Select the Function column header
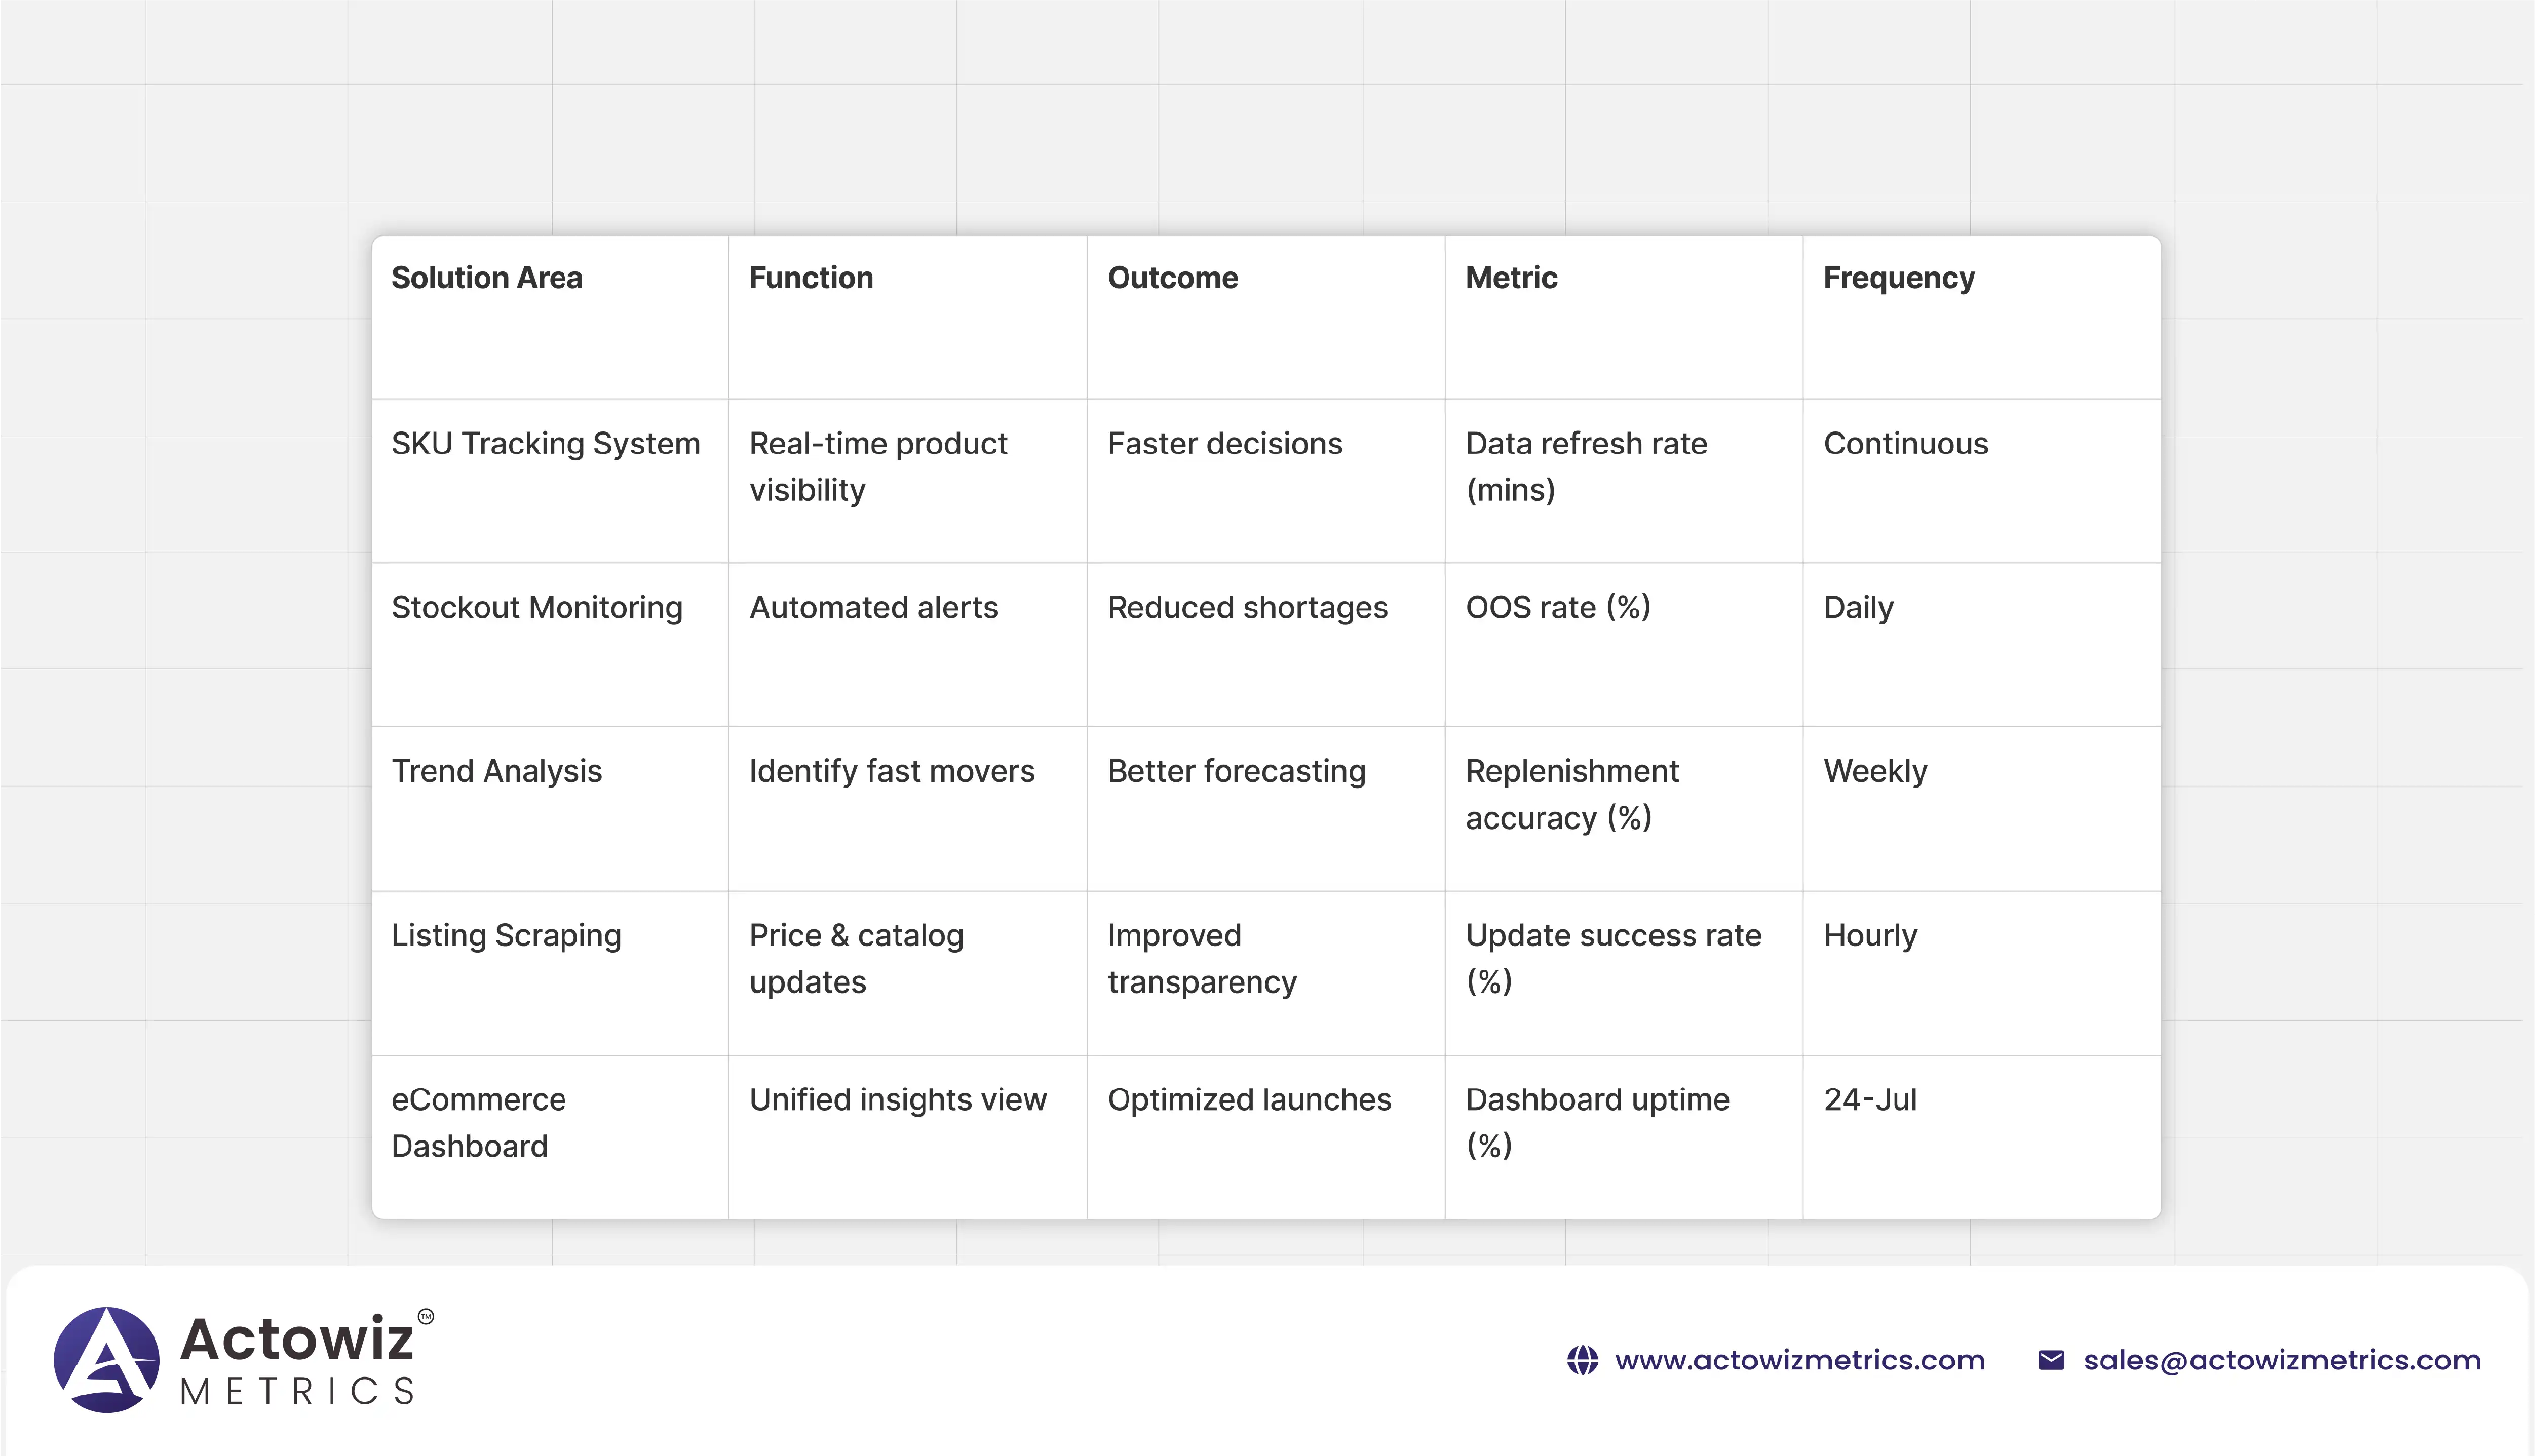Screen dimensions: 2535x1456 point(811,278)
